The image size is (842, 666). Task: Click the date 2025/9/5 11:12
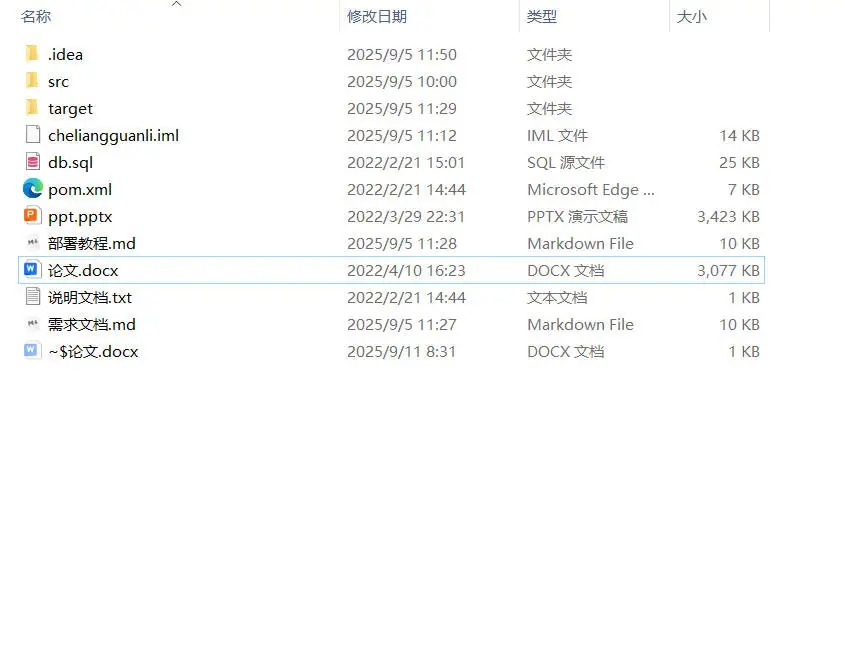(402, 135)
